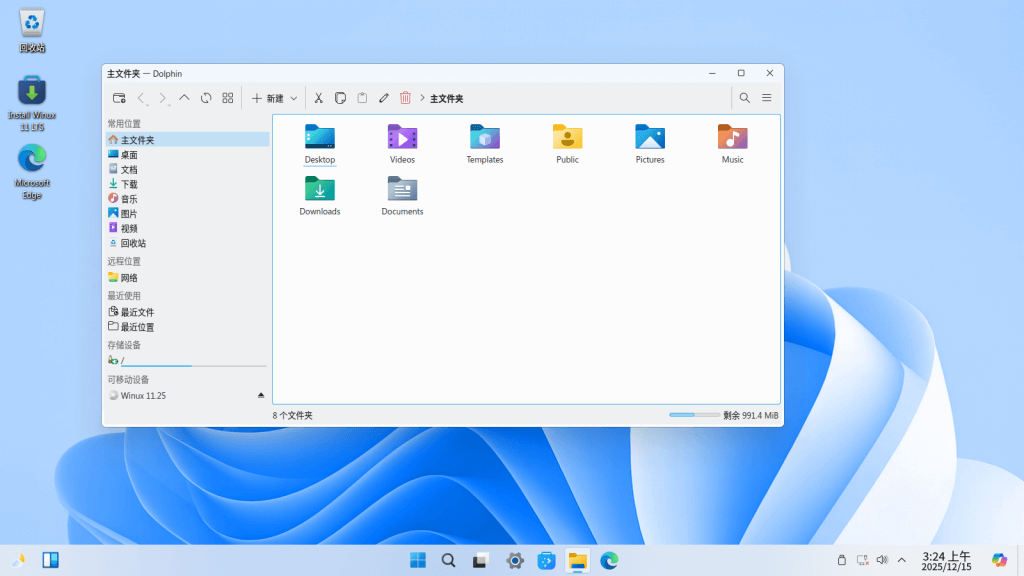Expand the breadcrumb chevron before 主文件夹
The height and width of the screenshot is (576, 1024).
(423, 98)
